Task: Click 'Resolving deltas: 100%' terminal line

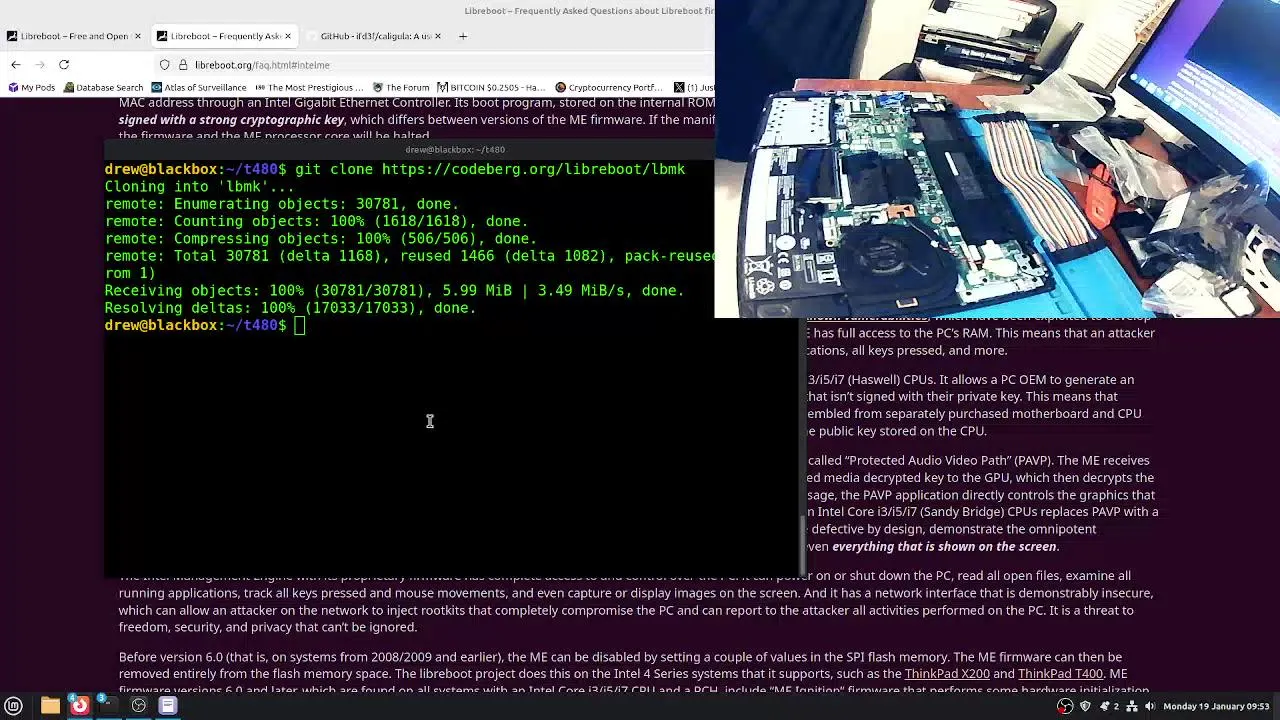Action: click(290, 308)
